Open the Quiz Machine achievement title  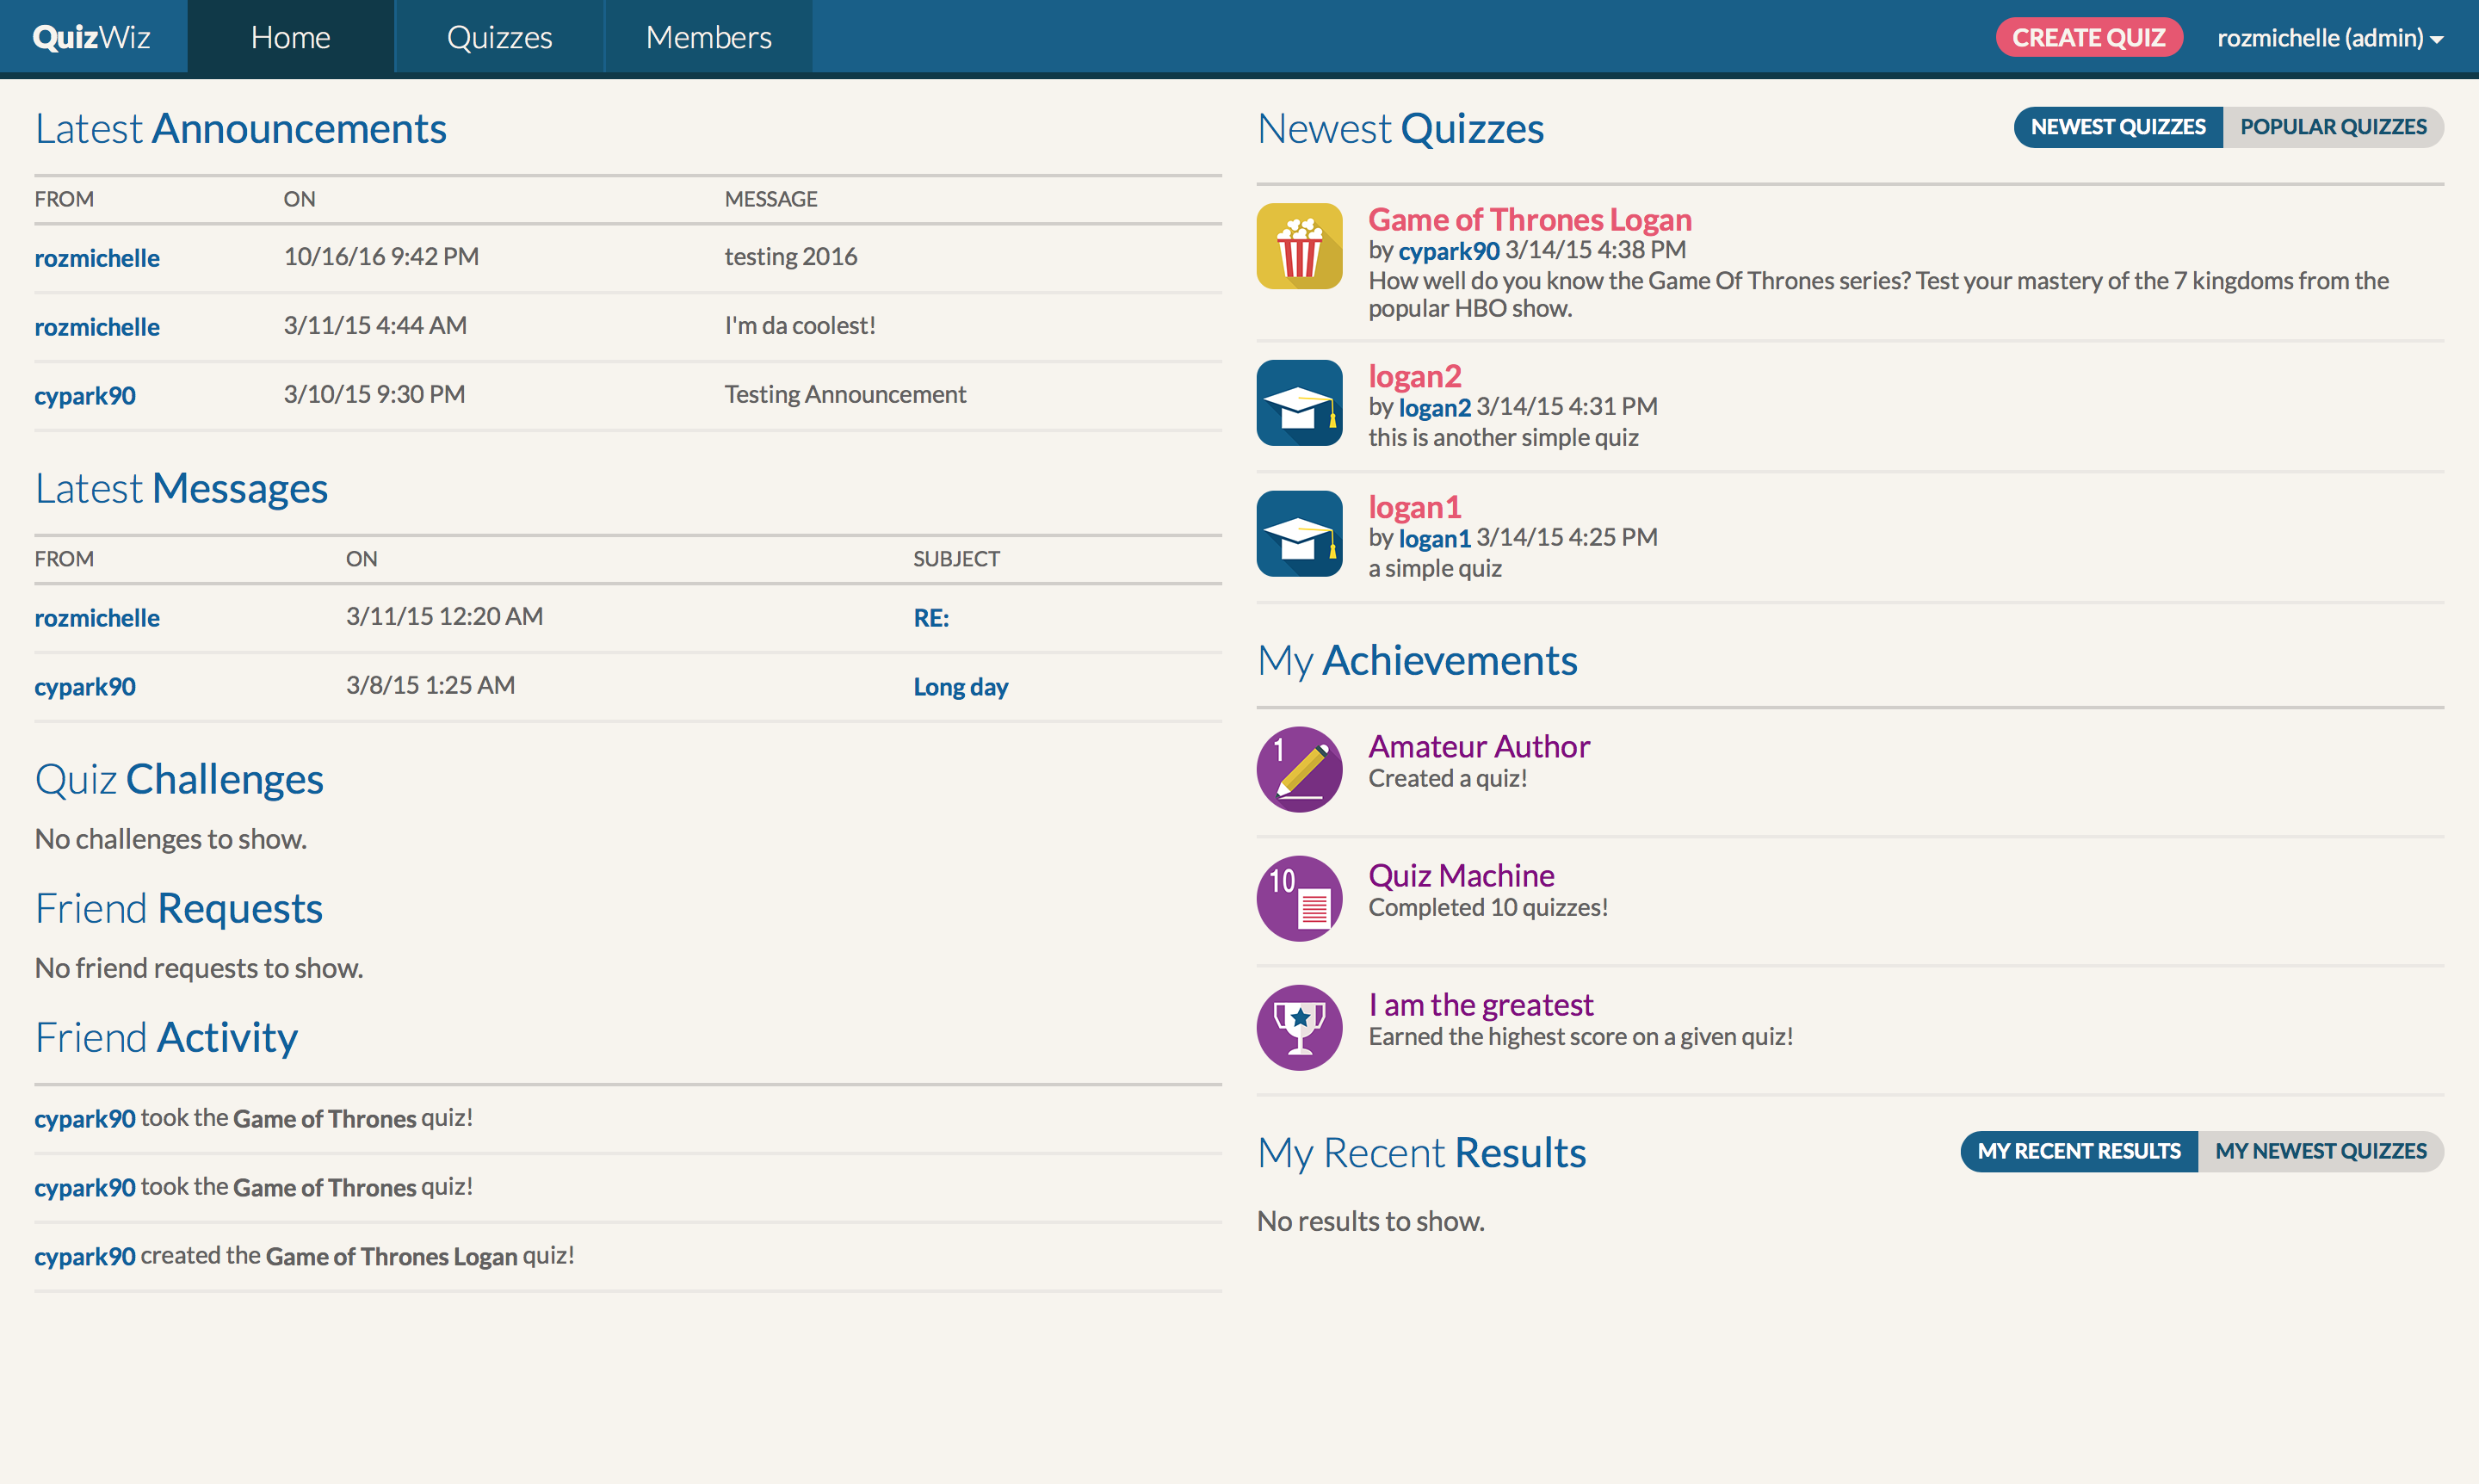1460,875
